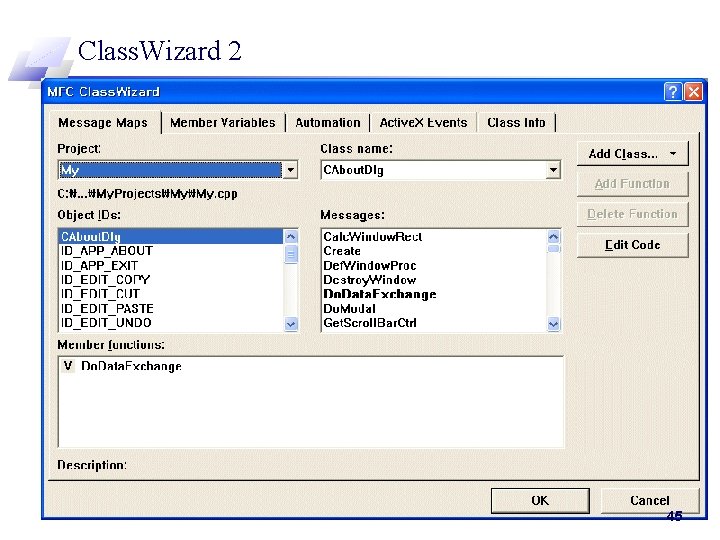Click Object IDs scrollbar up arrow
The image size is (720, 540).
click(x=291, y=237)
